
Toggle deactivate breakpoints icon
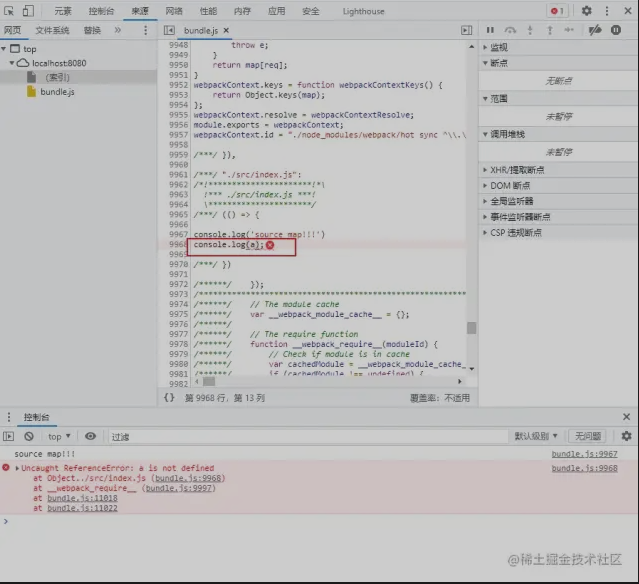(595, 30)
